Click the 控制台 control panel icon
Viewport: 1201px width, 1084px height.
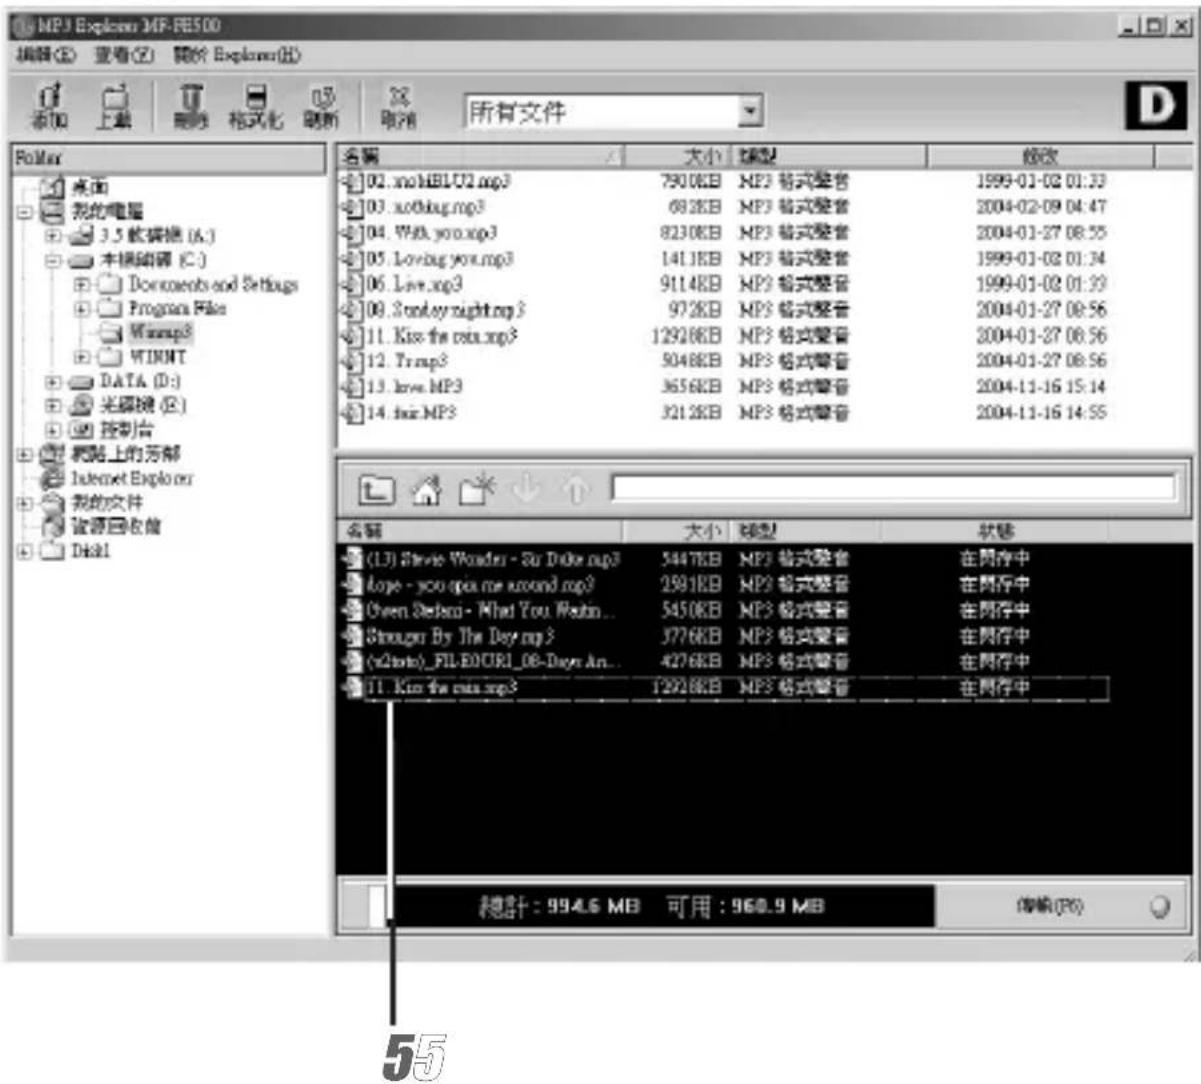point(82,430)
